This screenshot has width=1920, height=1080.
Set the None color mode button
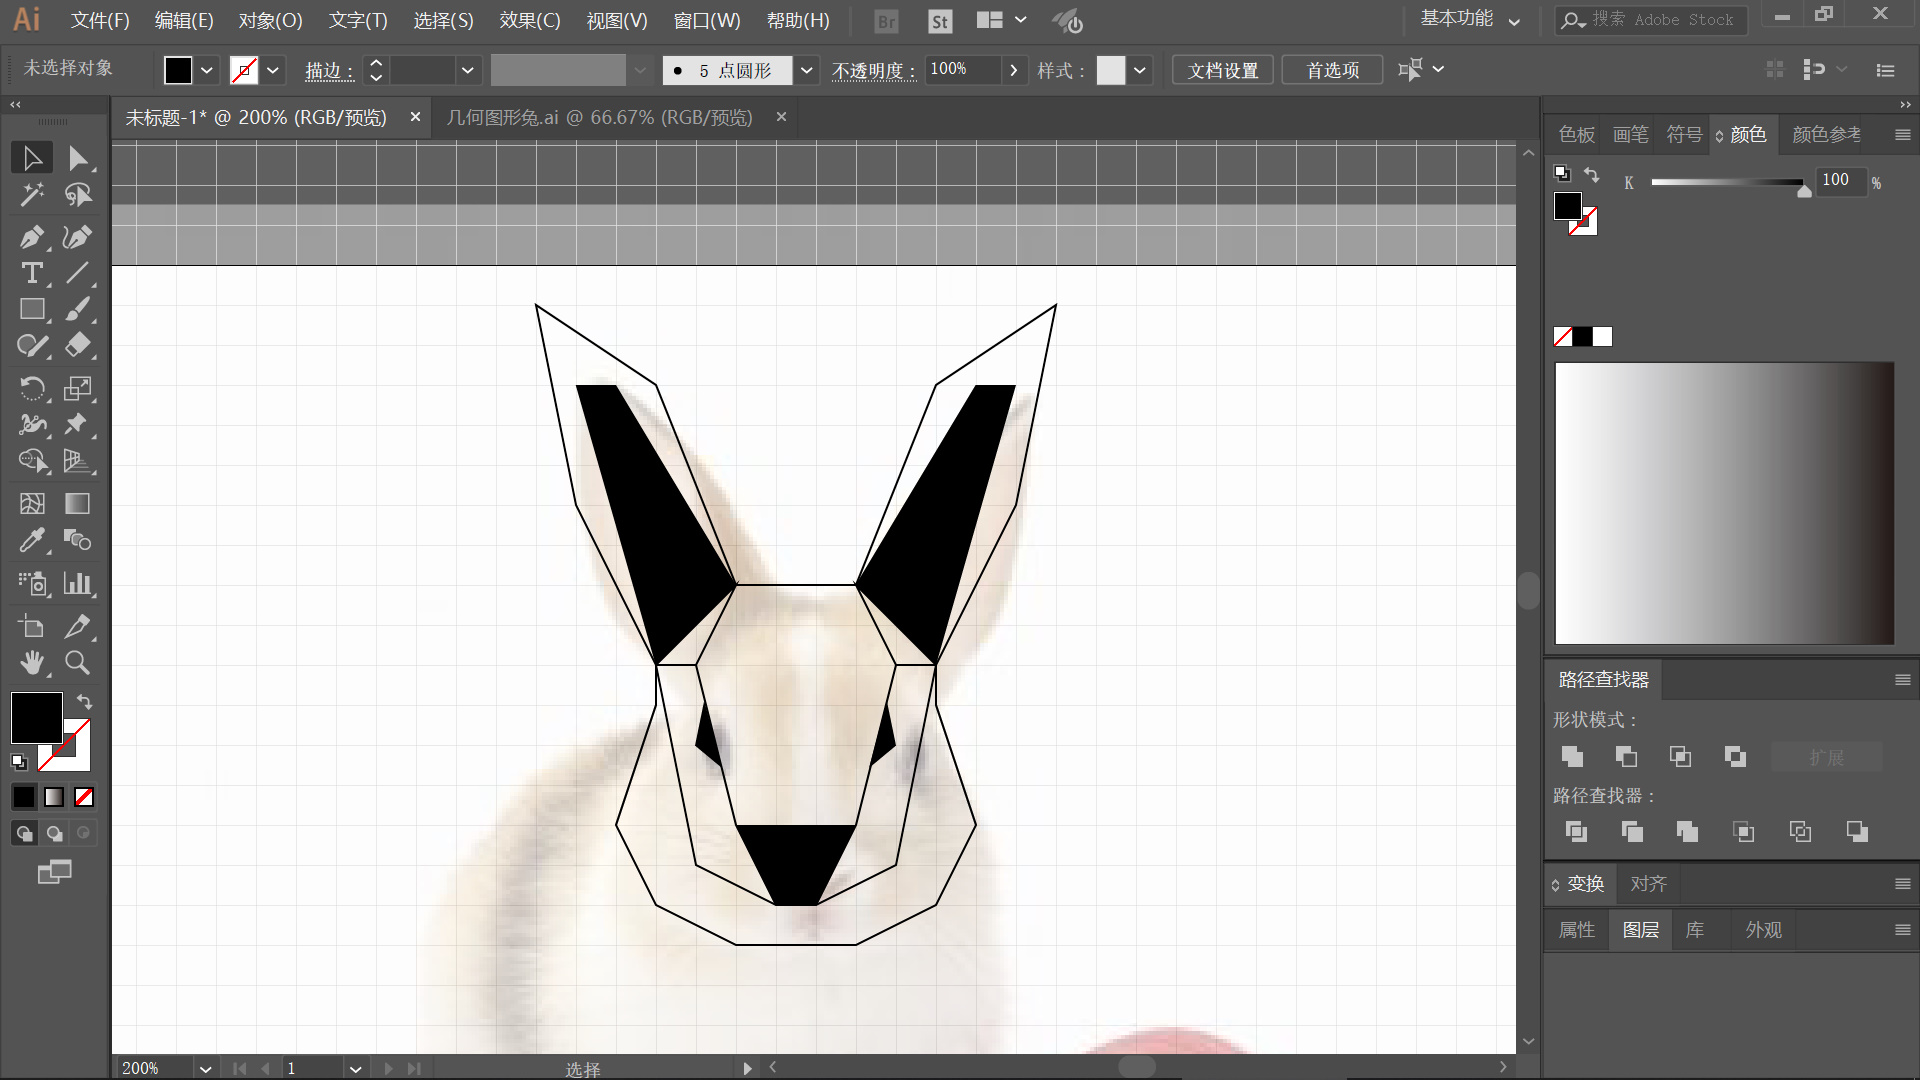click(85, 797)
